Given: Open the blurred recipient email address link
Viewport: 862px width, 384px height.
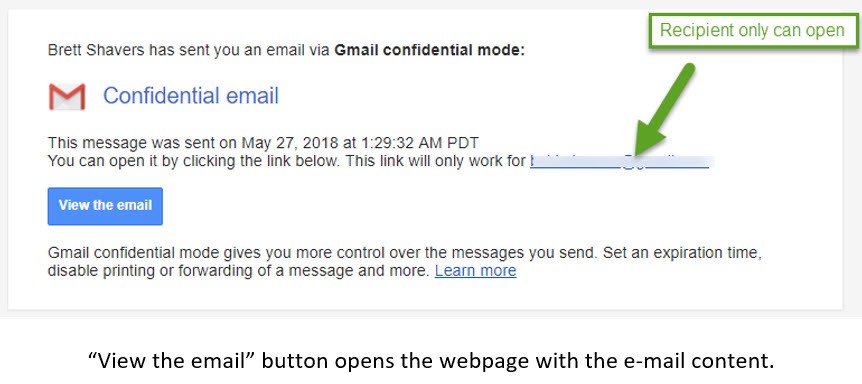Looking at the screenshot, I should point(620,162).
